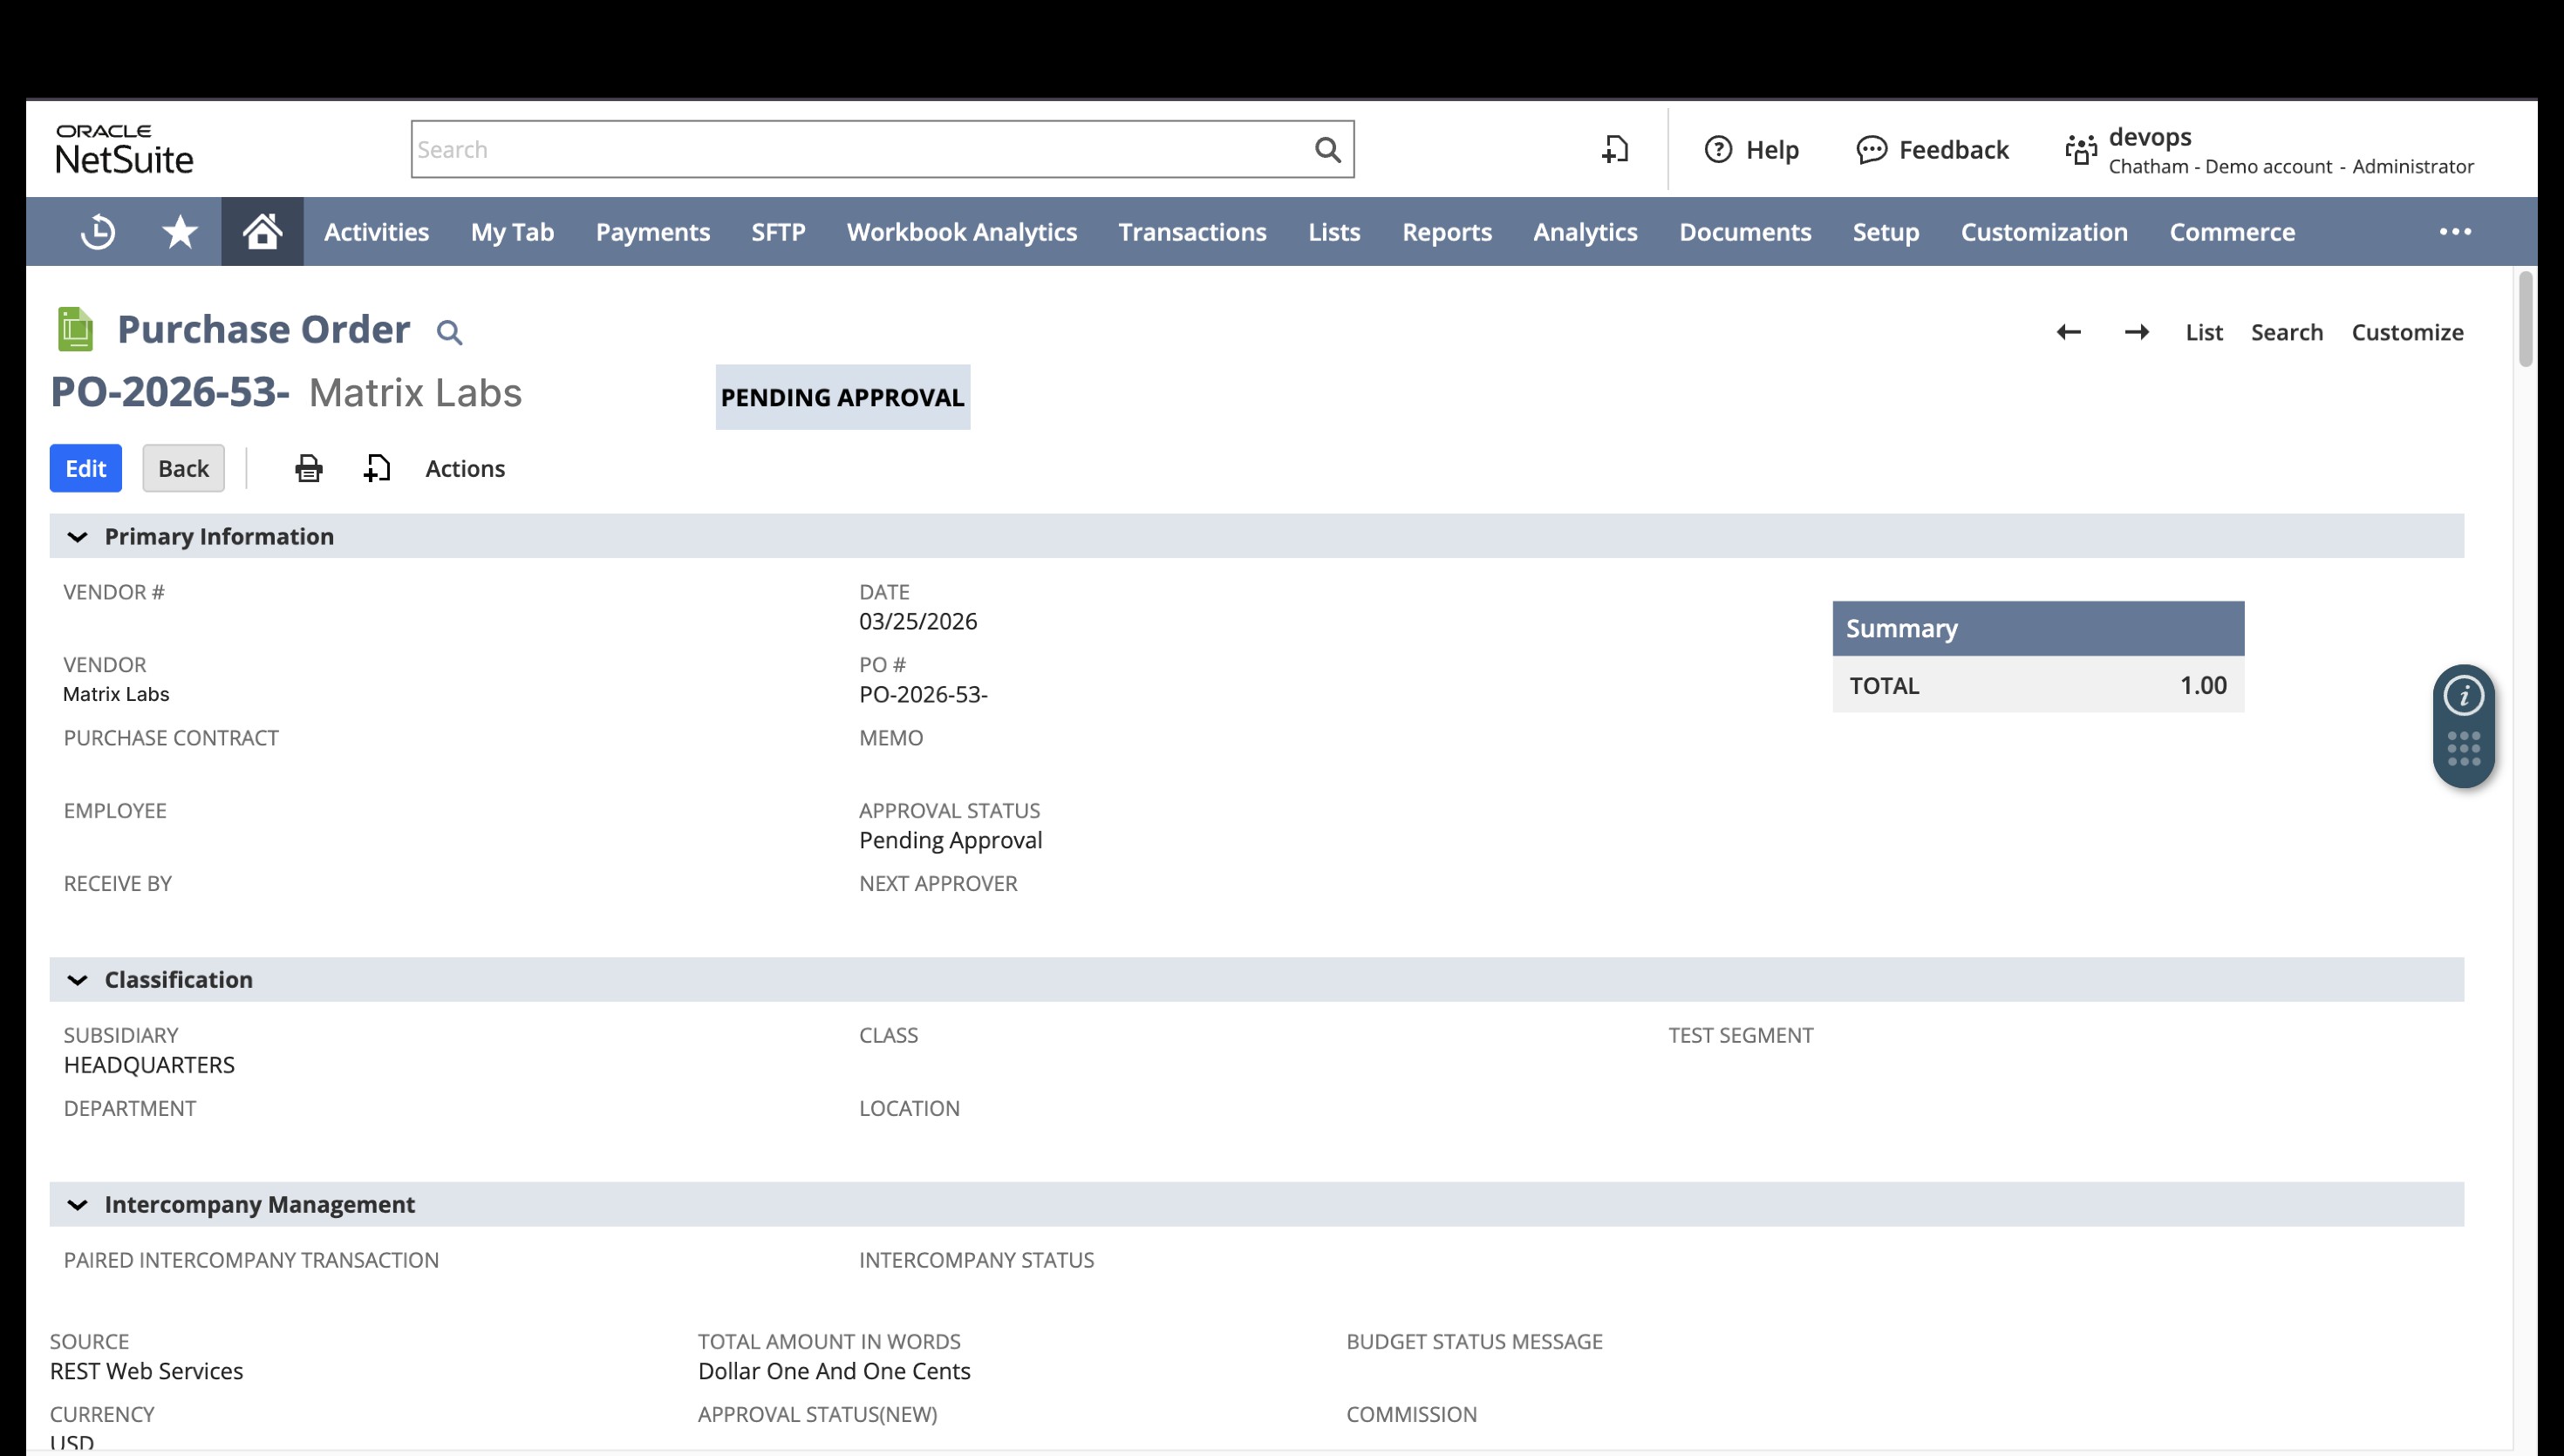Collapse the Classification section
2564x1456 pixels.
[x=77, y=980]
